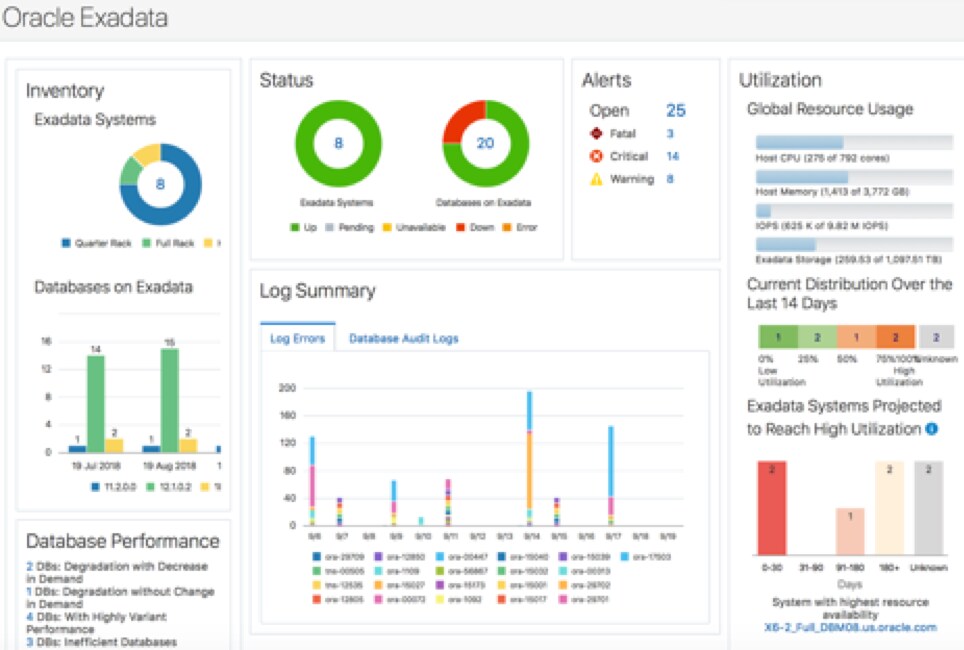The height and width of the screenshot is (650, 964).
Task: Click the red Down legend square
Action: pyautogui.click(x=460, y=228)
